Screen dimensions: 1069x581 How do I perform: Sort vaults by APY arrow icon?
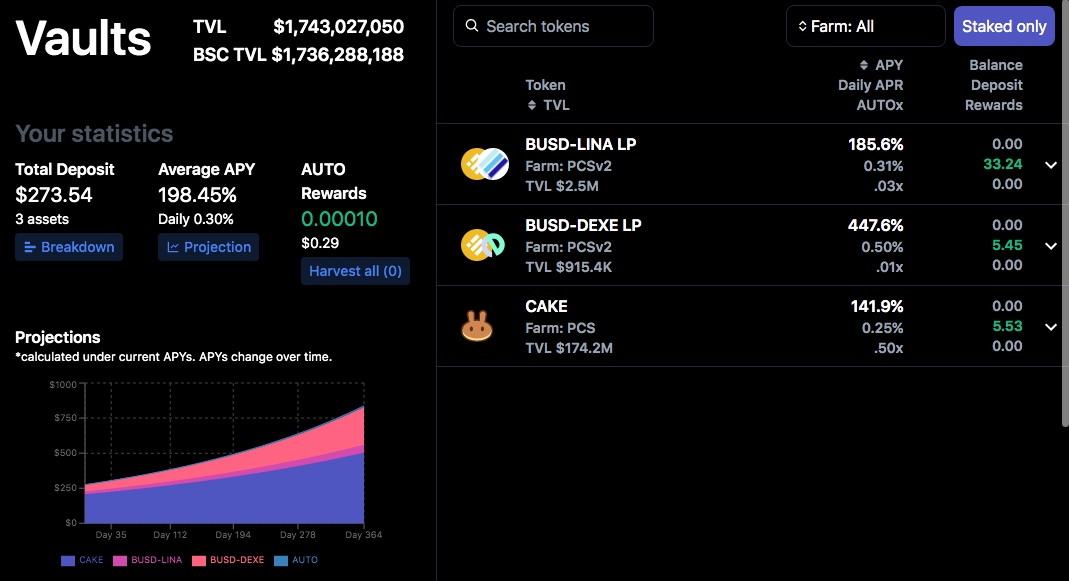point(864,65)
